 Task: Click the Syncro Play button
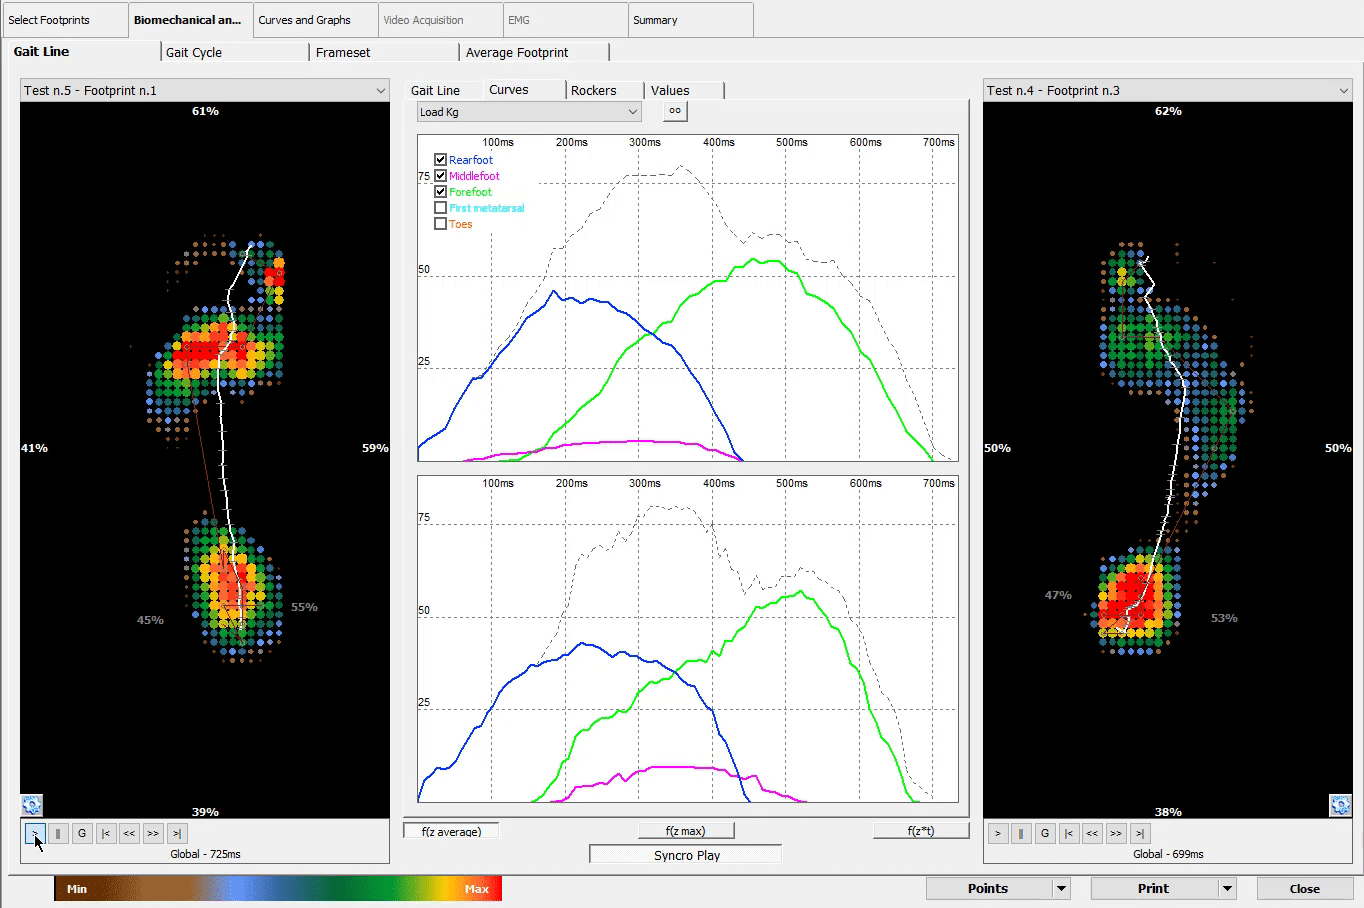[685, 853]
